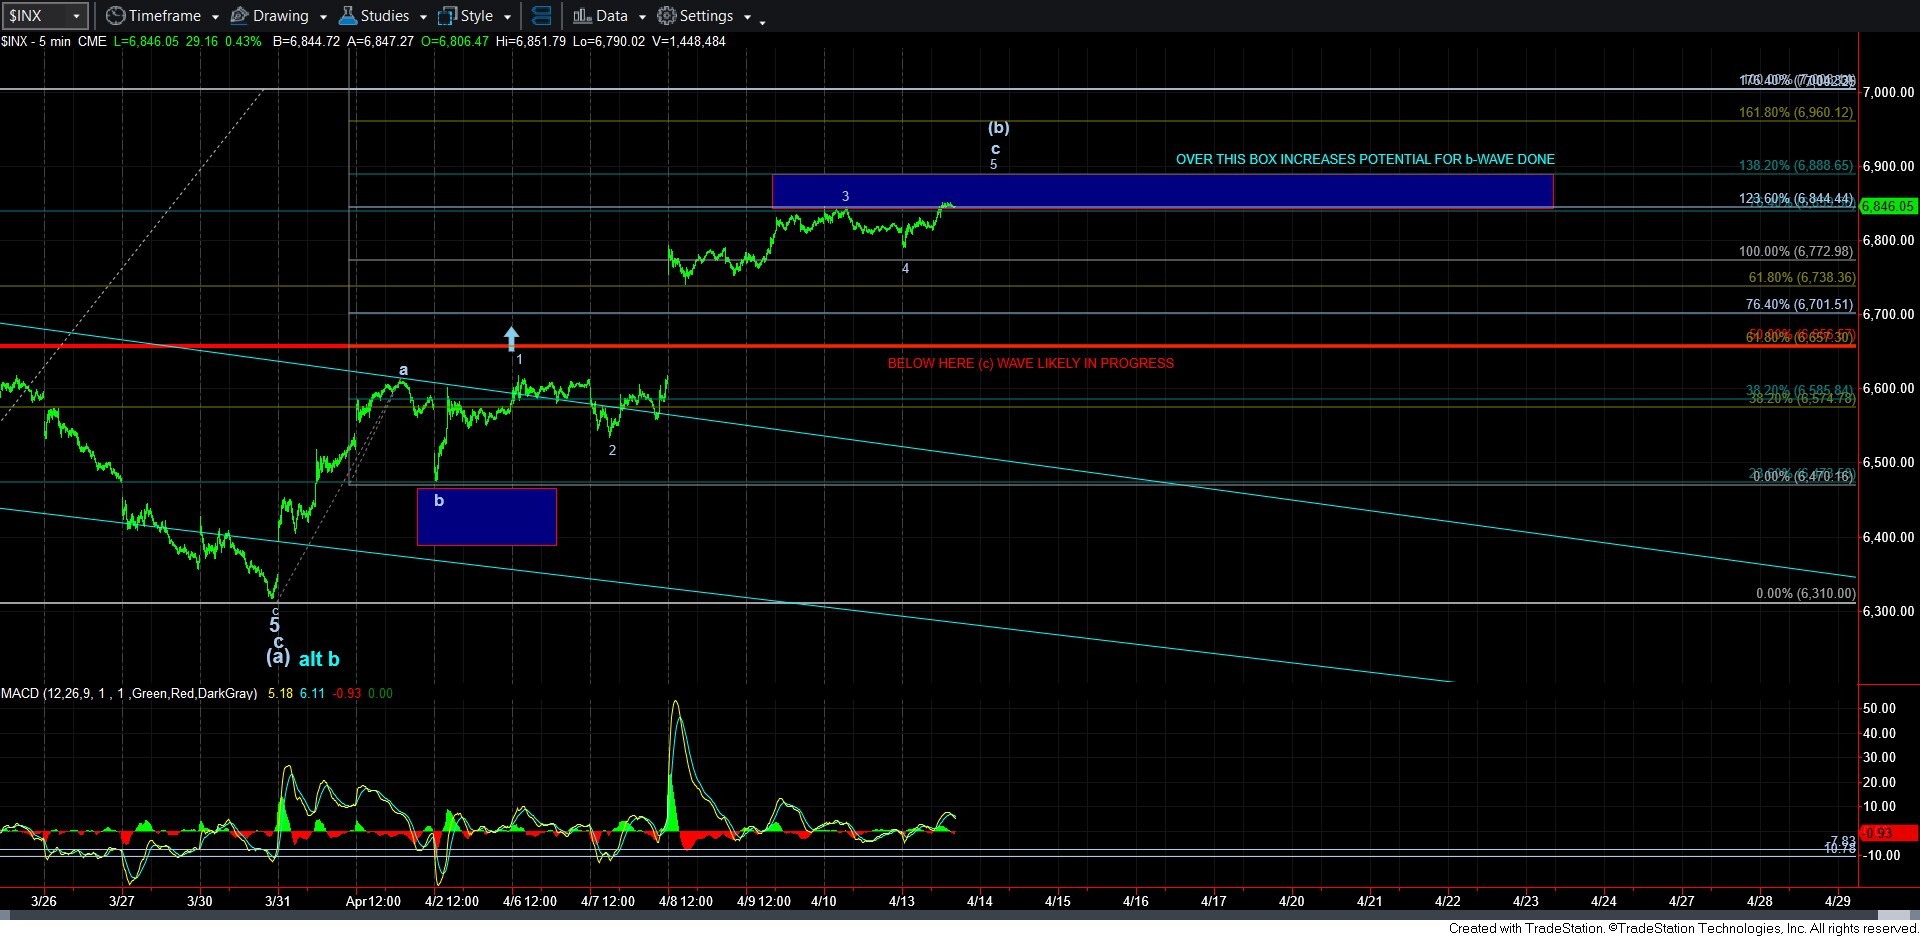Image resolution: width=1920 pixels, height=936 pixels.
Task: Open the toolbar overflow arrow after Settings
Action: [x=762, y=20]
